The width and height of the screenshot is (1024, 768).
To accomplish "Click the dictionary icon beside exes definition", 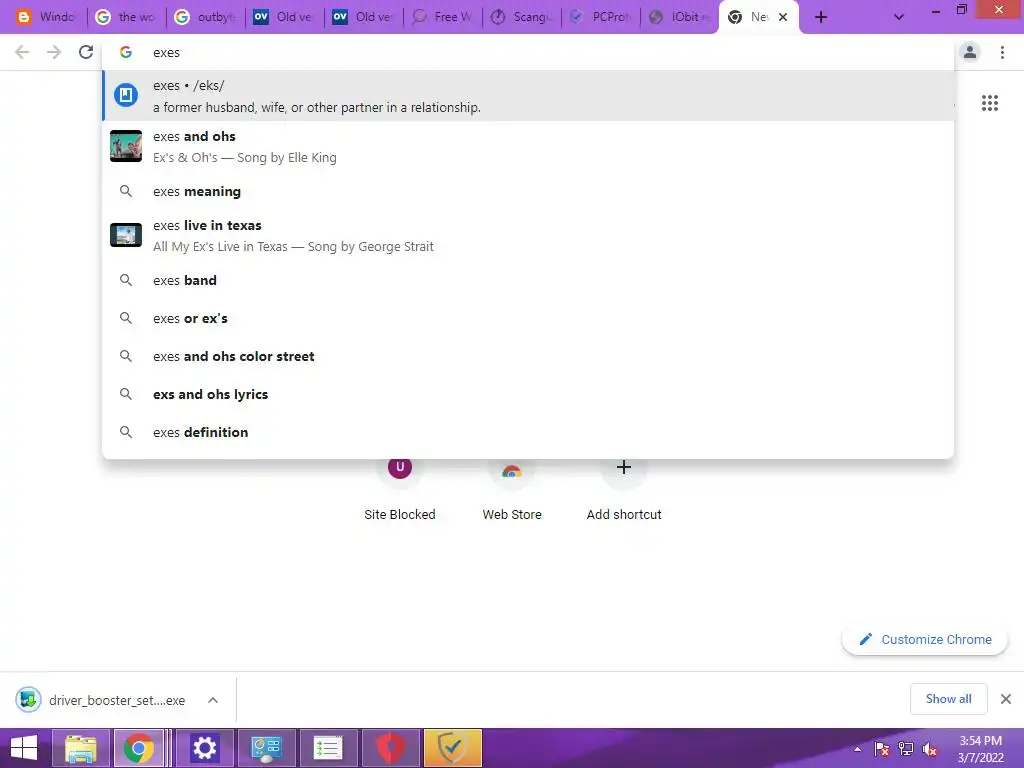I will tap(126, 95).
